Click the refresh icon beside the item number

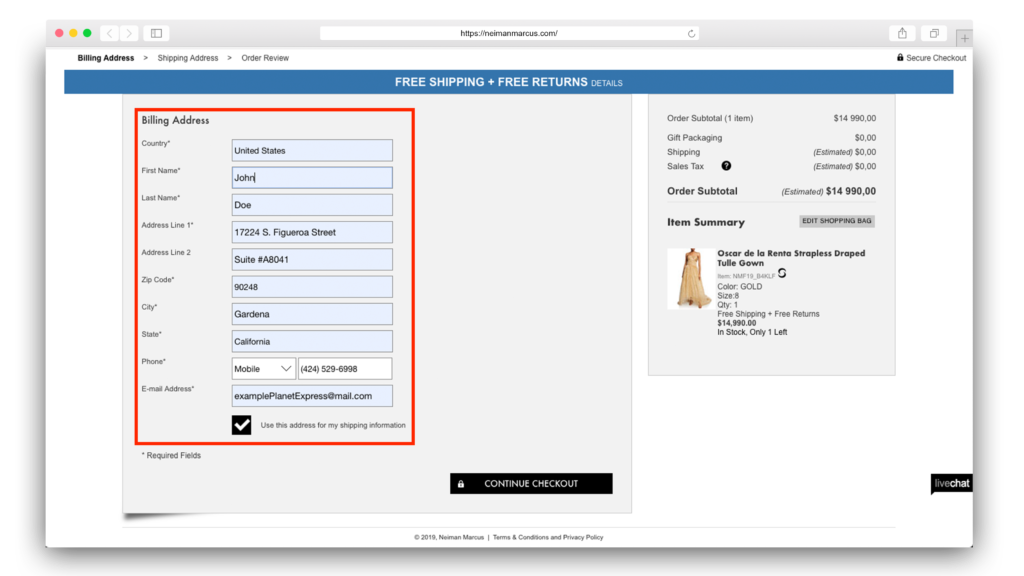pyautogui.click(x=782, y=274)
